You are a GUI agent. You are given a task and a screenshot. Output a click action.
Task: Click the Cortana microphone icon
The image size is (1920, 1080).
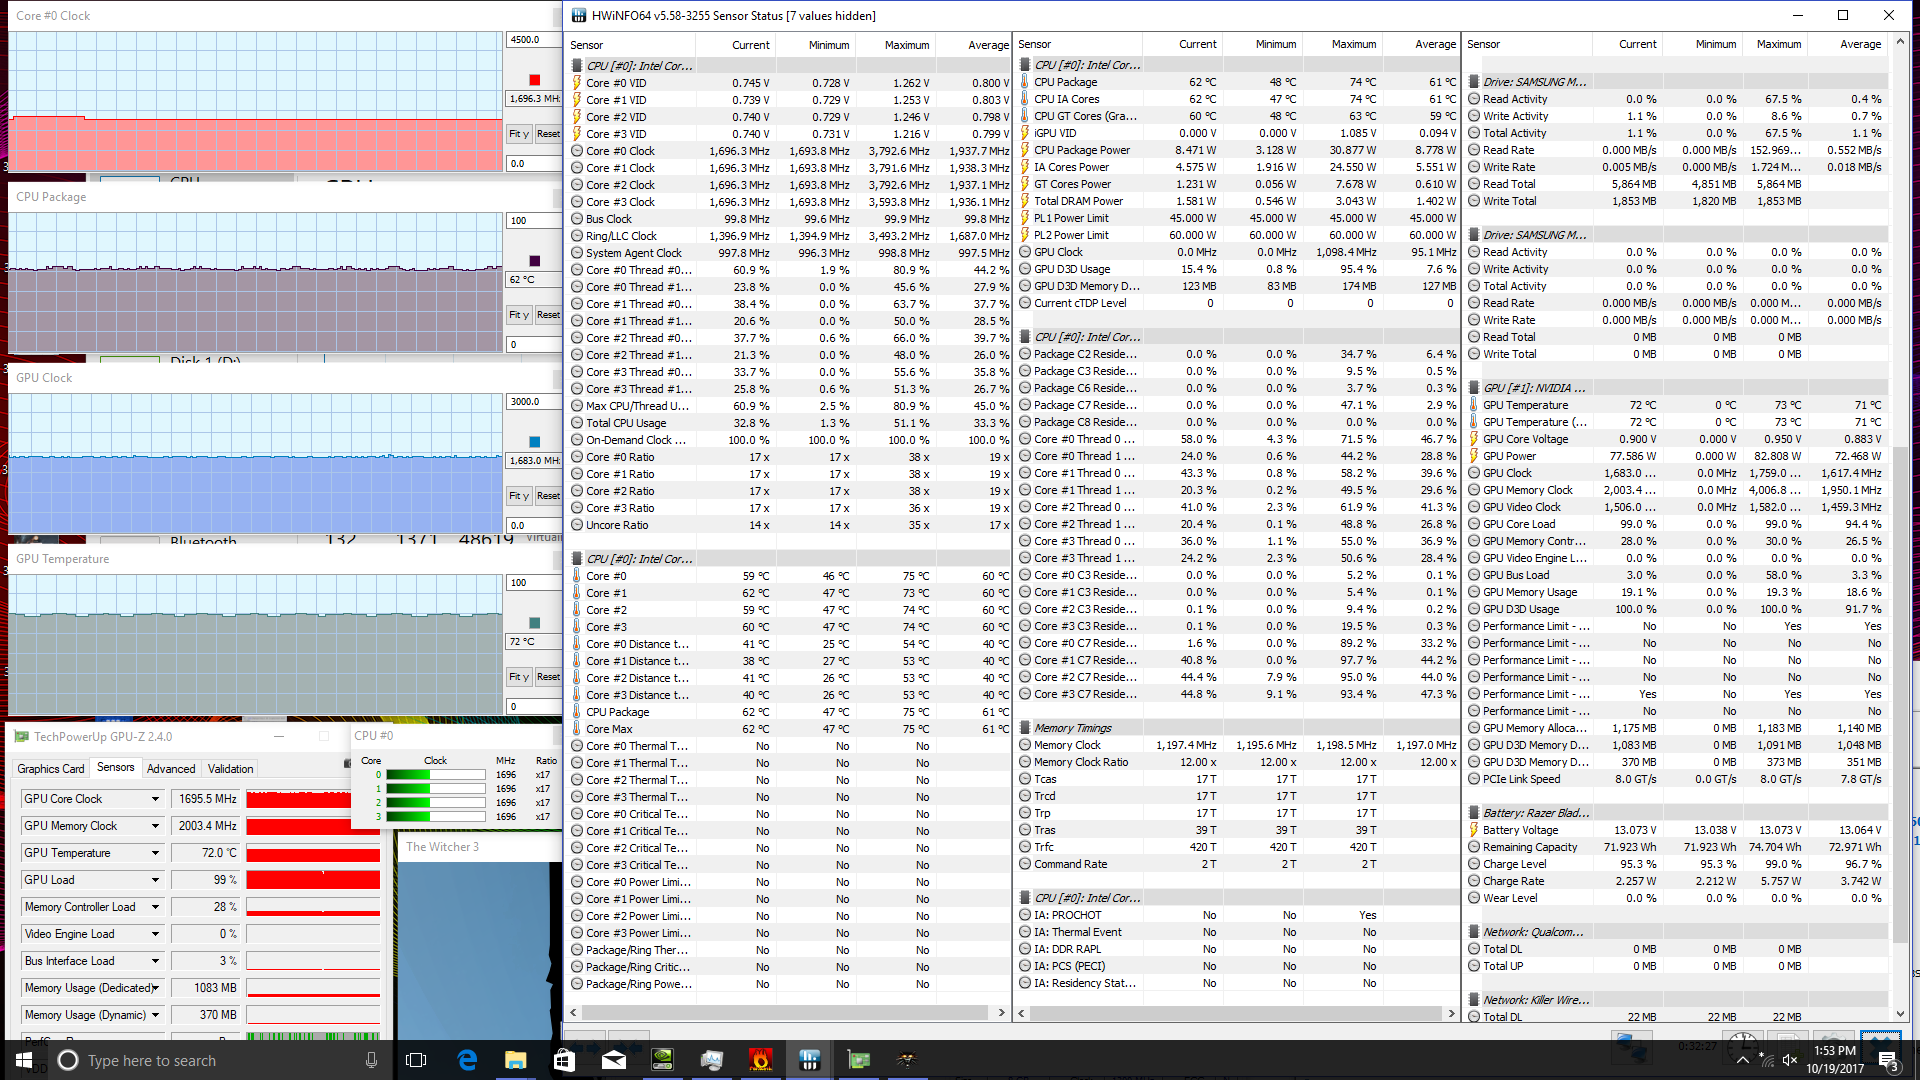(371, 1060)
